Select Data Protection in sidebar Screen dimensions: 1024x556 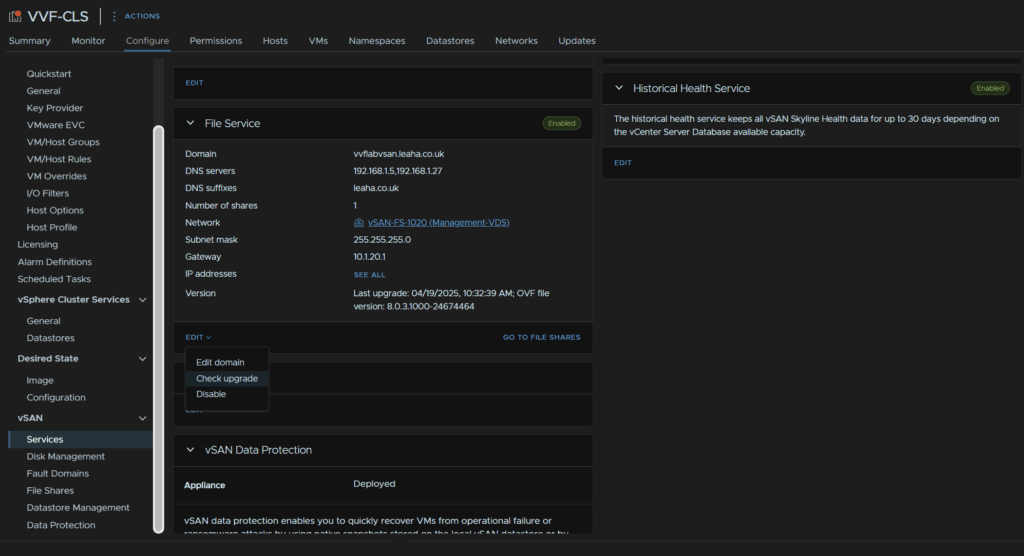61,525
